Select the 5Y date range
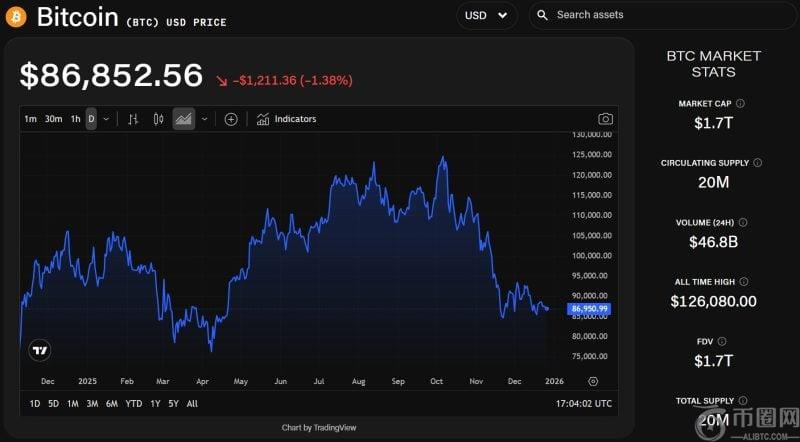 tap(174, 404)
